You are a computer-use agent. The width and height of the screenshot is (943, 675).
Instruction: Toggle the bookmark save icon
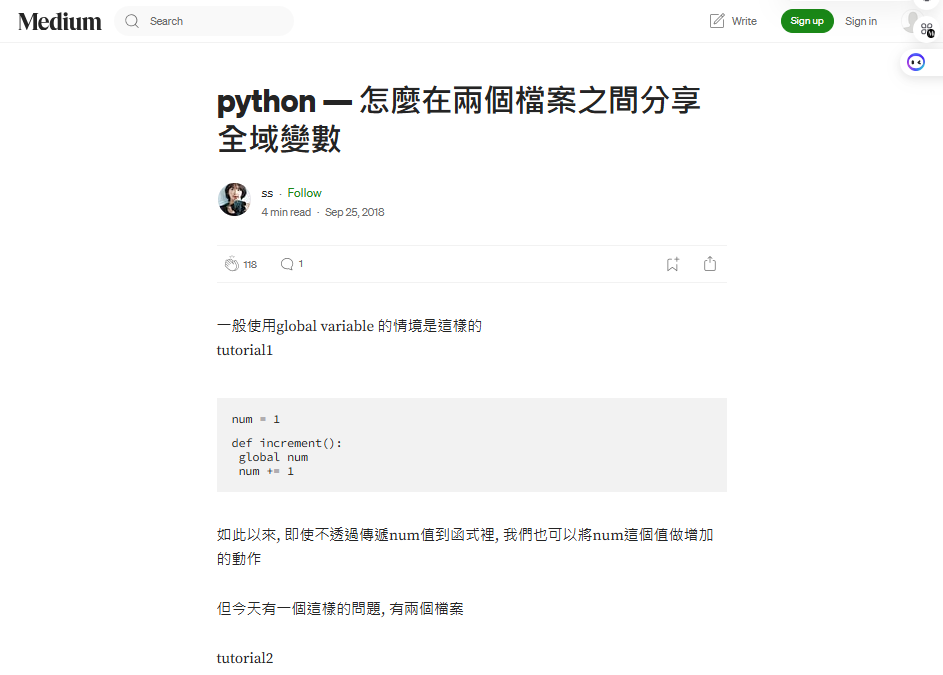point(672,264)
